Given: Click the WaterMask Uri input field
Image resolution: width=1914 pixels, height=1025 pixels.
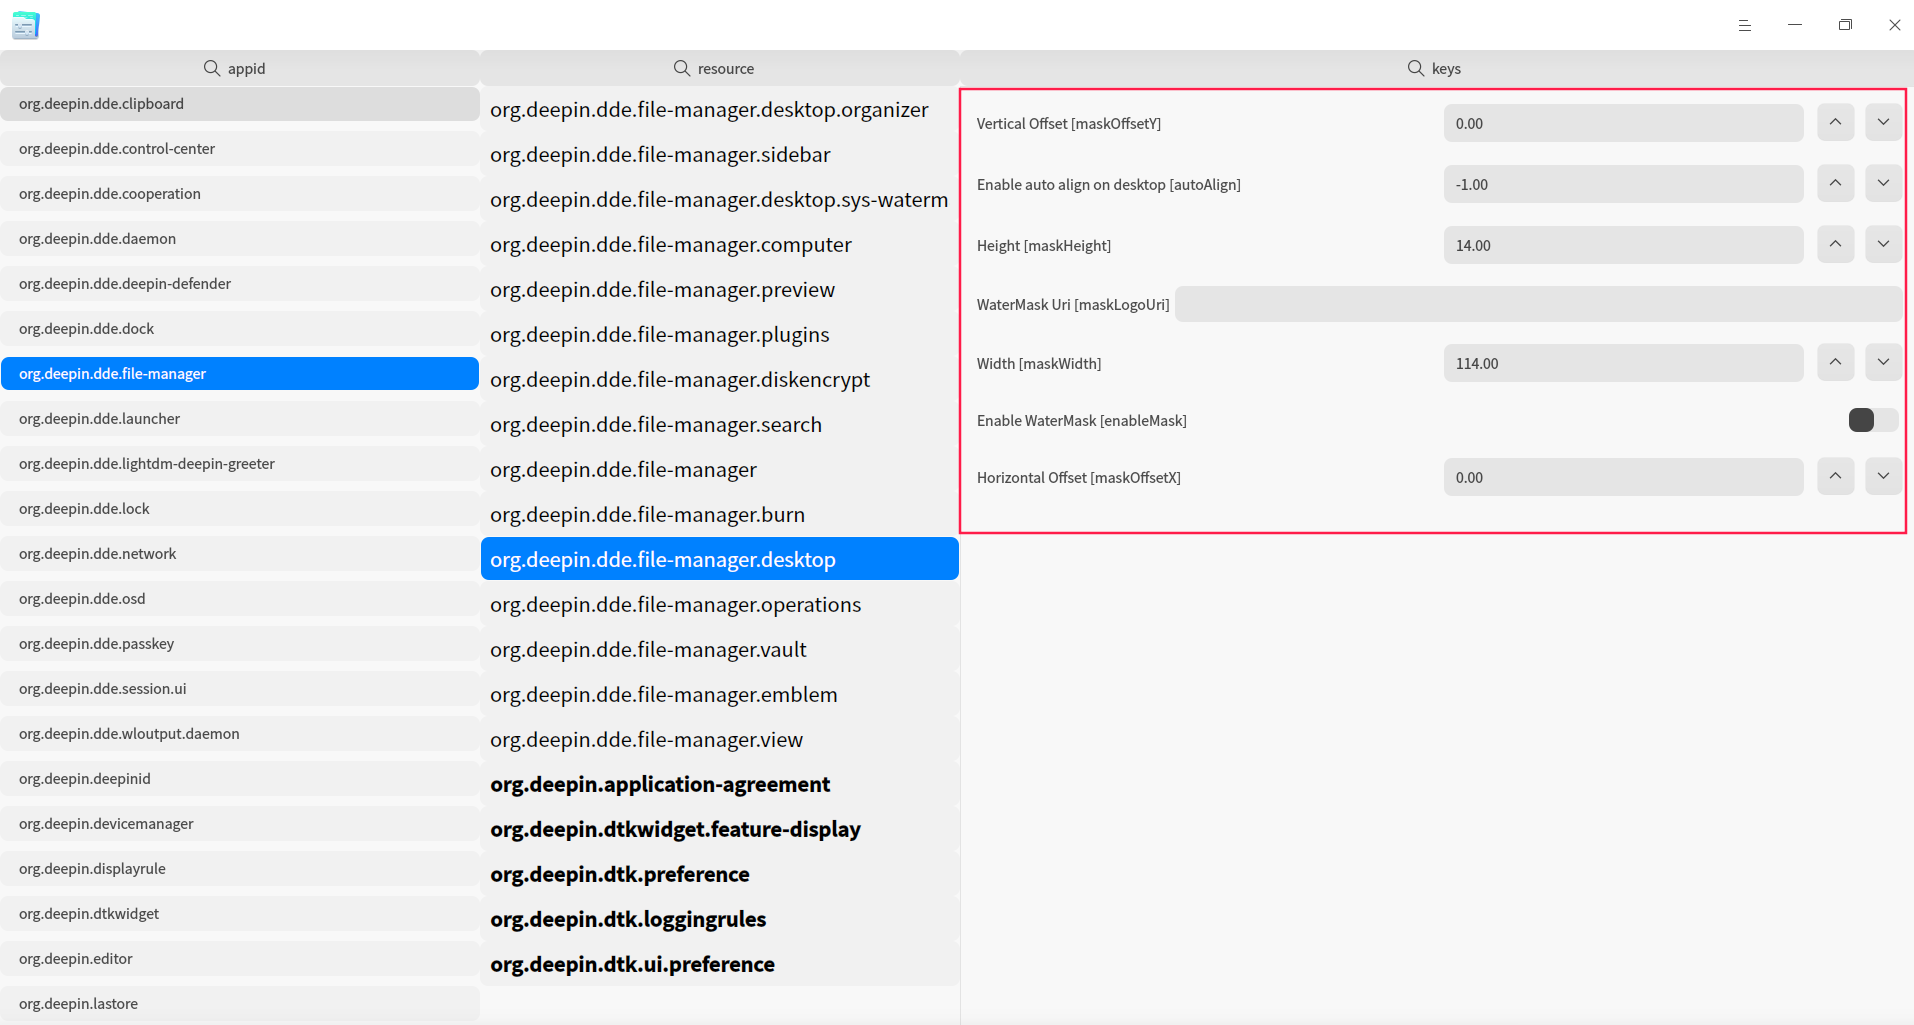Looking at the screenshot, I should coord(1538,304).
